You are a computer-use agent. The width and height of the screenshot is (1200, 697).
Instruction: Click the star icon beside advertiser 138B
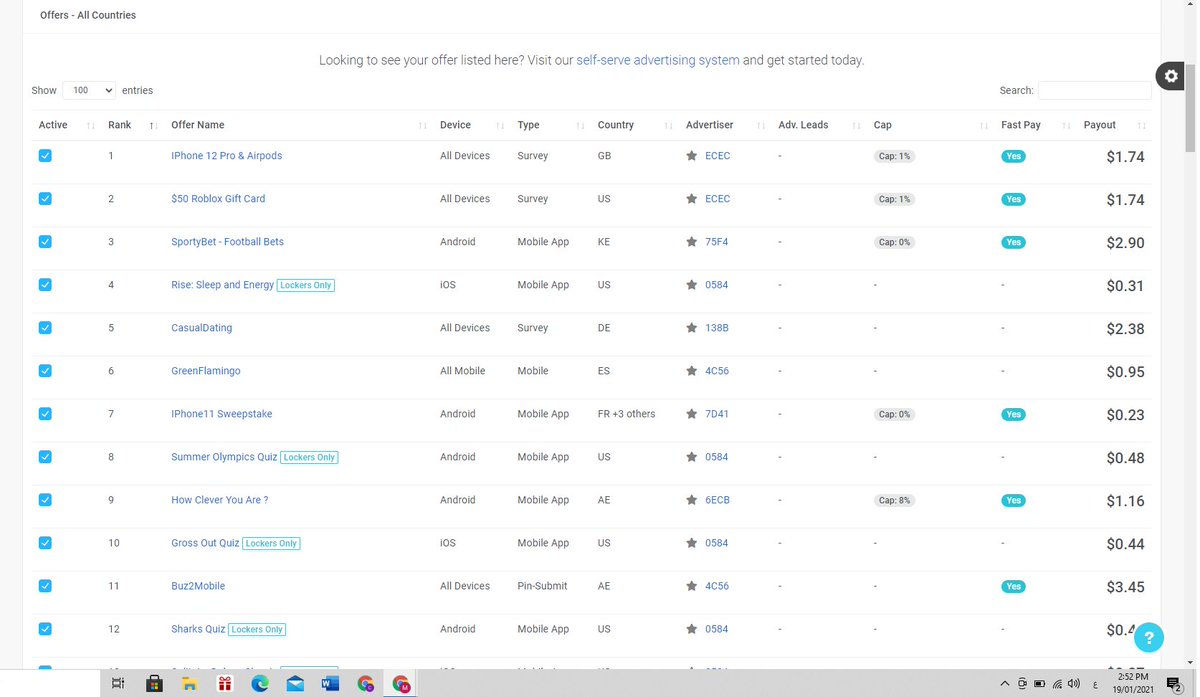point(692,328)
